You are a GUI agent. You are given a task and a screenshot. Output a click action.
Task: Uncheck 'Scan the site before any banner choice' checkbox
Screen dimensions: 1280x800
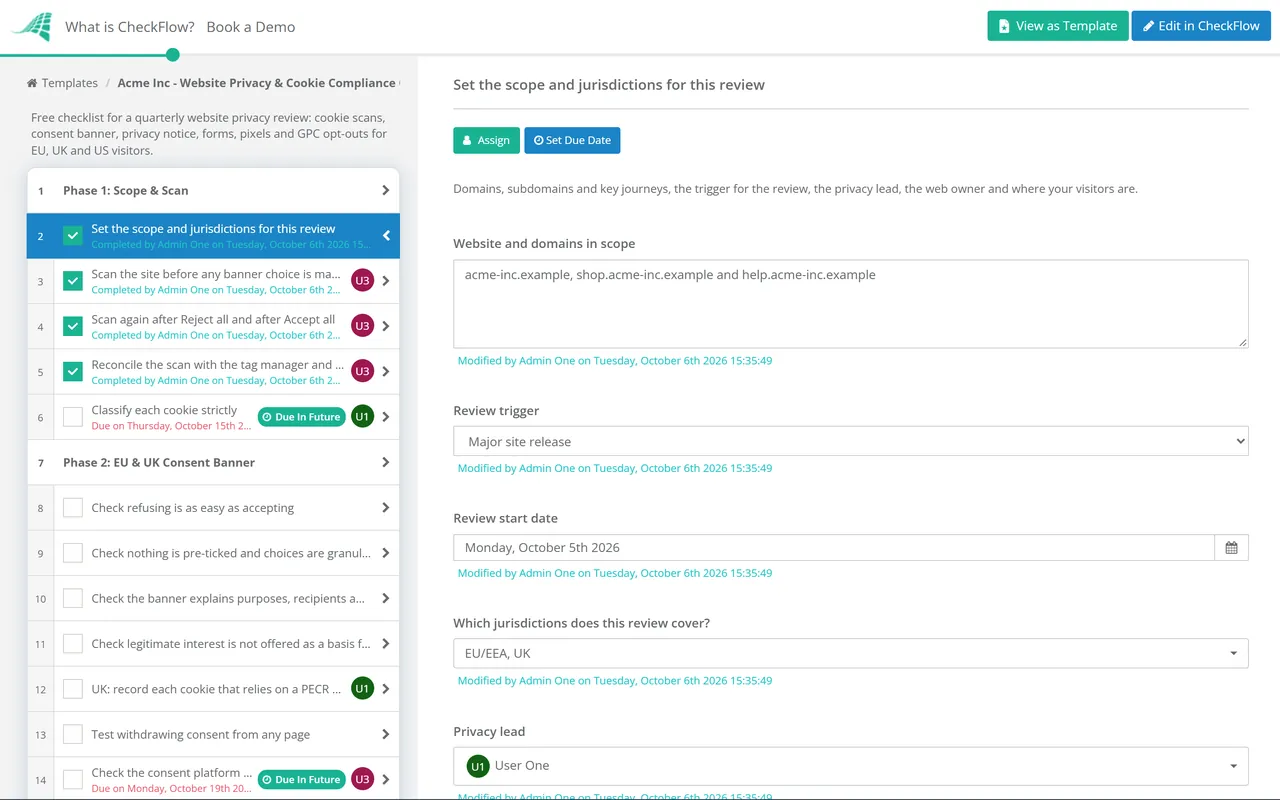tap(73, 281)
